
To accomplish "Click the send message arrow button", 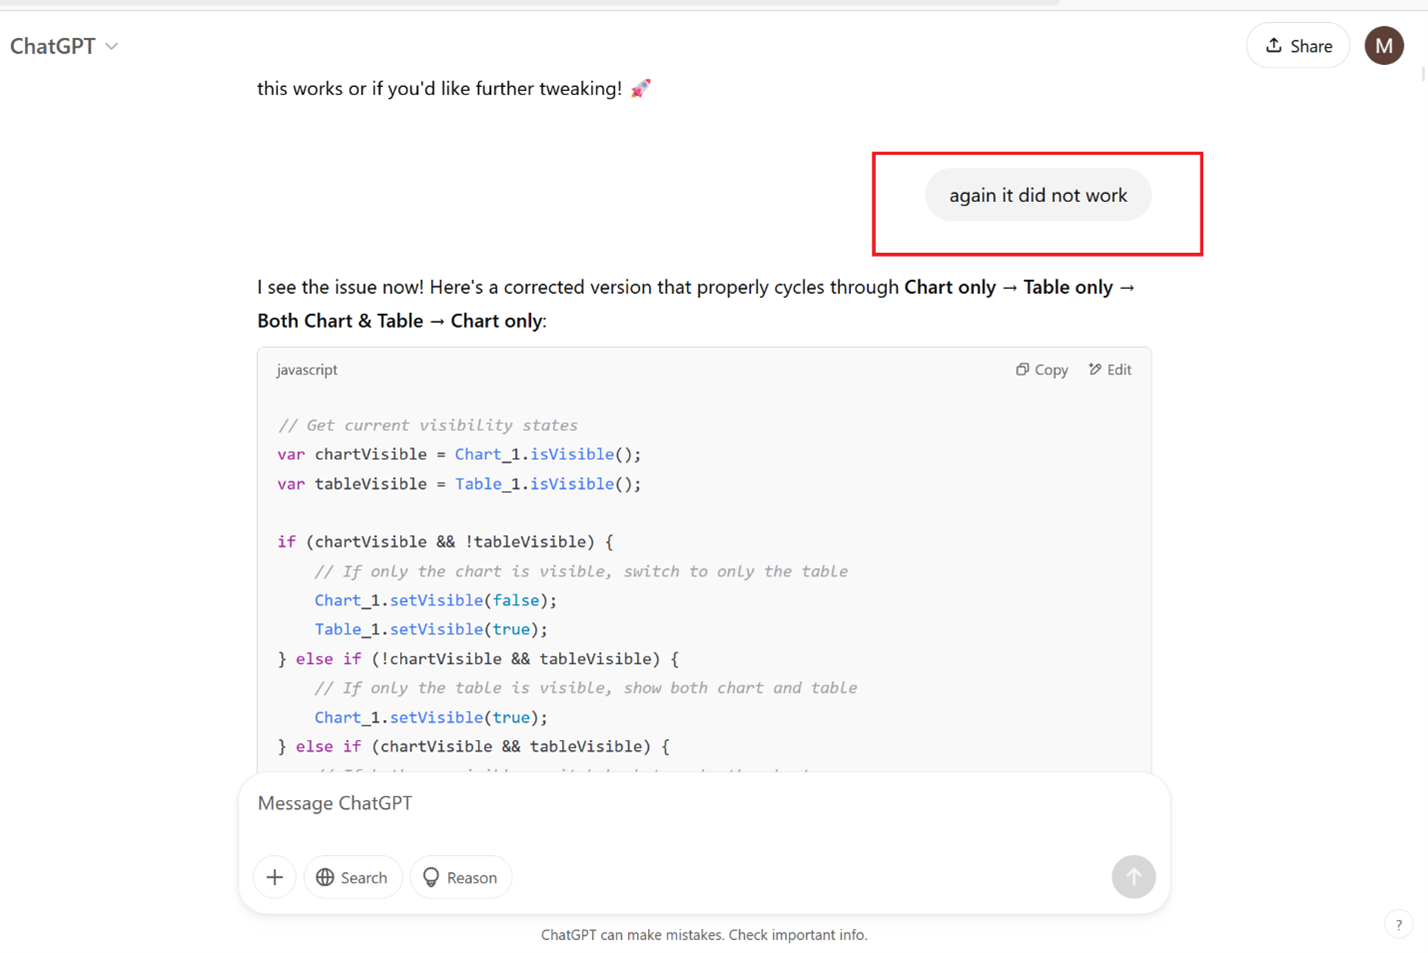I will click(x=1133, y=877).
